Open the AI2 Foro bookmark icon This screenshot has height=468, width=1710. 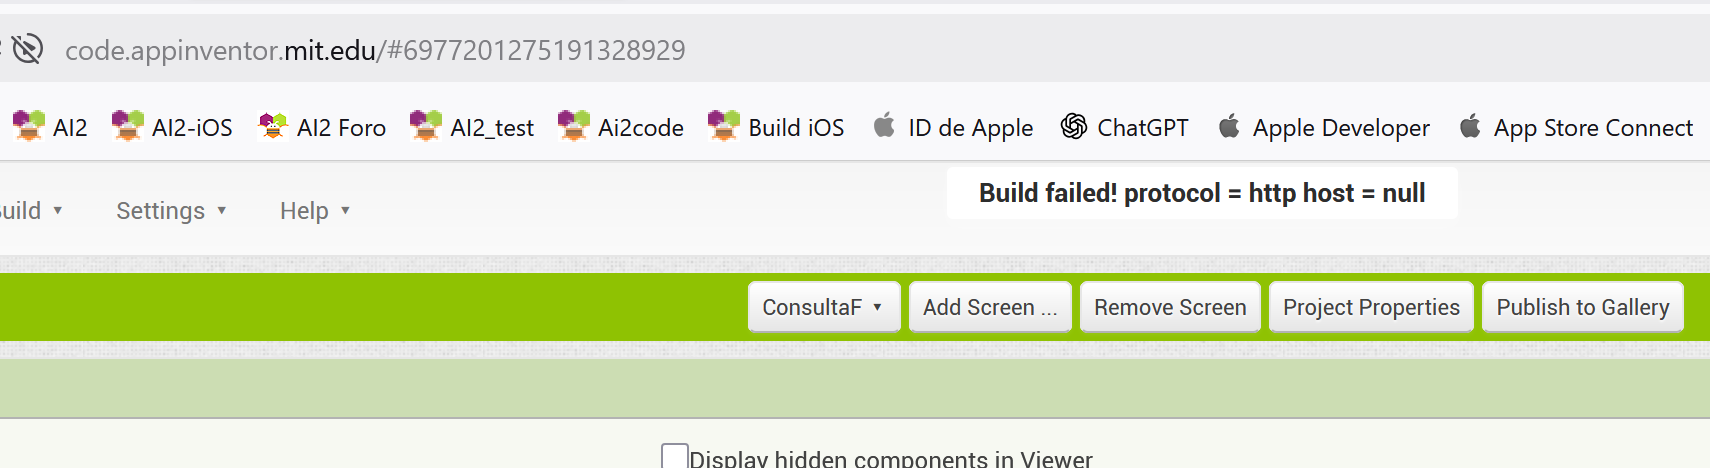pyautogui.click(x=273, y=127)
